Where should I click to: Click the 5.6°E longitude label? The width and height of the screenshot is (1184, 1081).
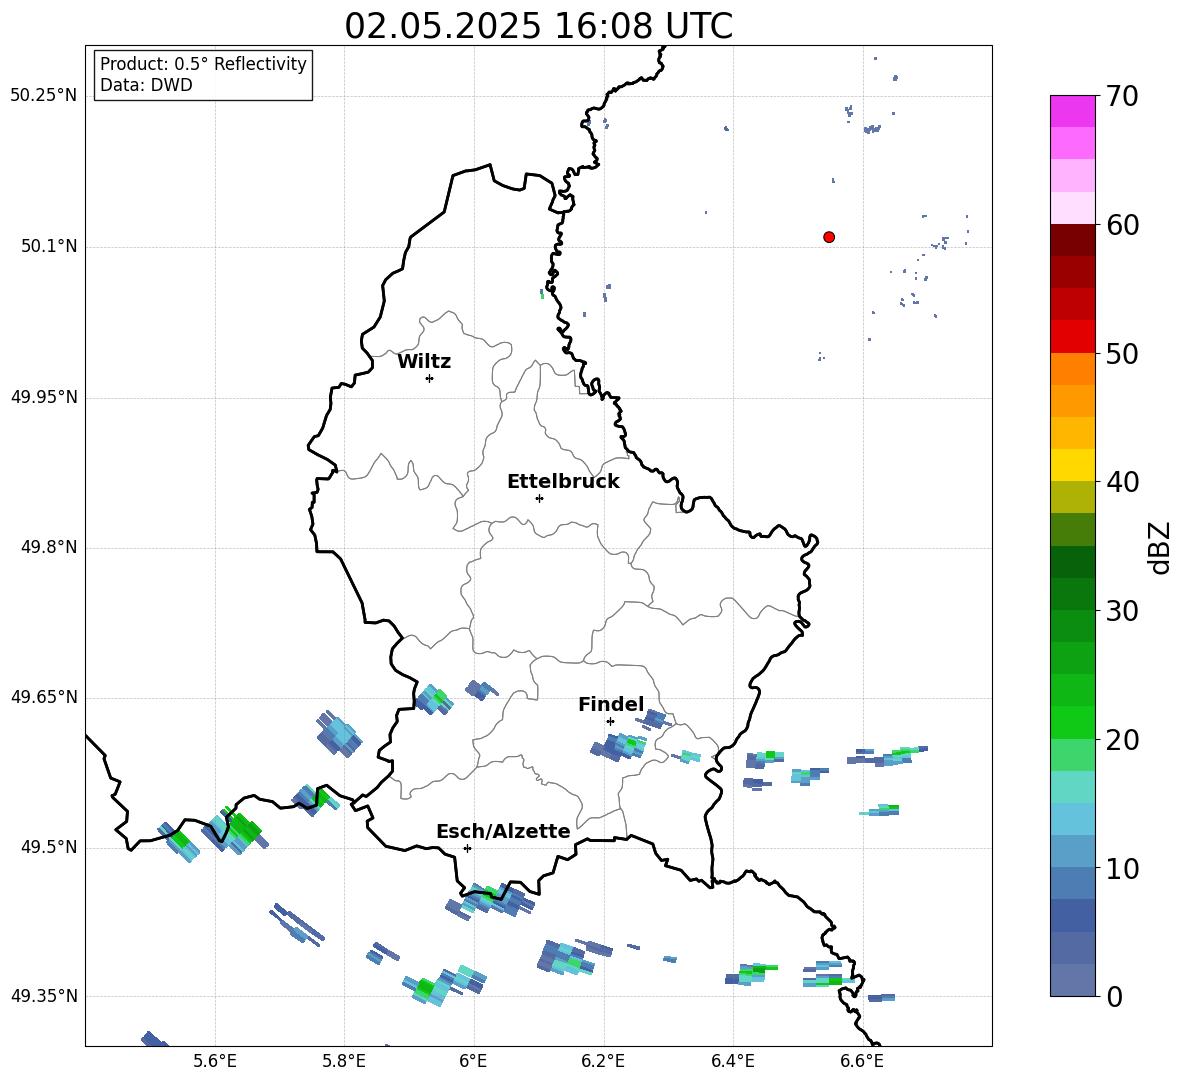click(215, 1062)
